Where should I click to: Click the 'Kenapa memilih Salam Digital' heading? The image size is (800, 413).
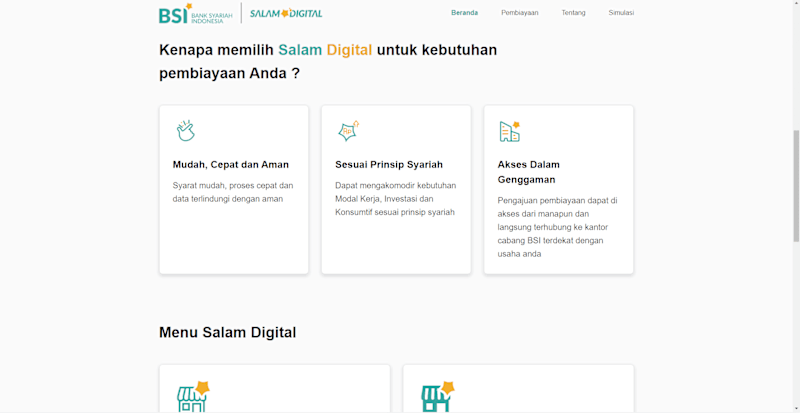tap(328, 62)
